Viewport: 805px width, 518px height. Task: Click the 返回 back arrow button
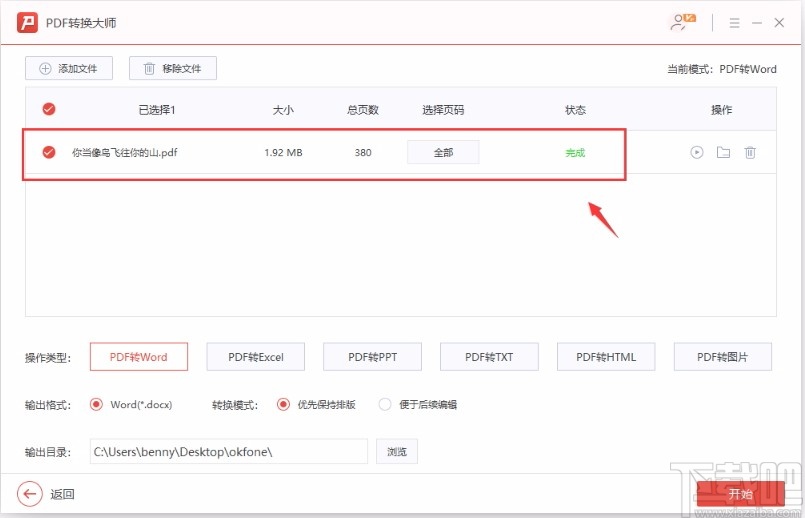pos(30,494)
